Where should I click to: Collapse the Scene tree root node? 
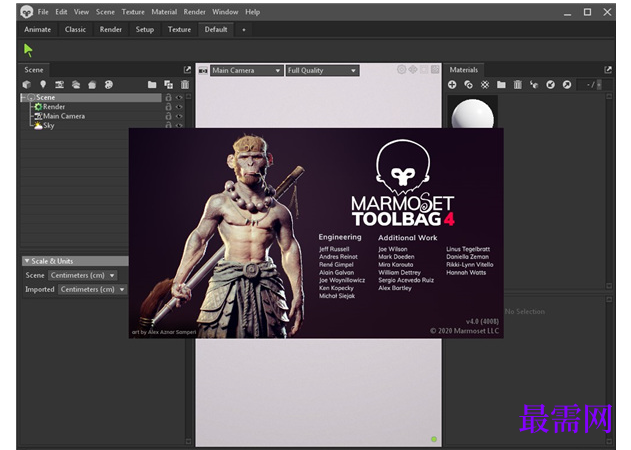click(23, 97)
